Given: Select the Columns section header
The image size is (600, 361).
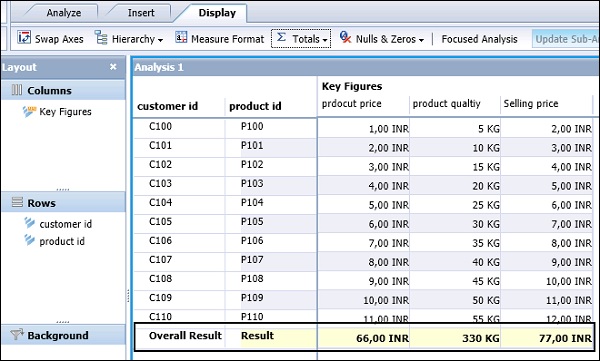Looking at the screenshot, I should pos(63,90).
